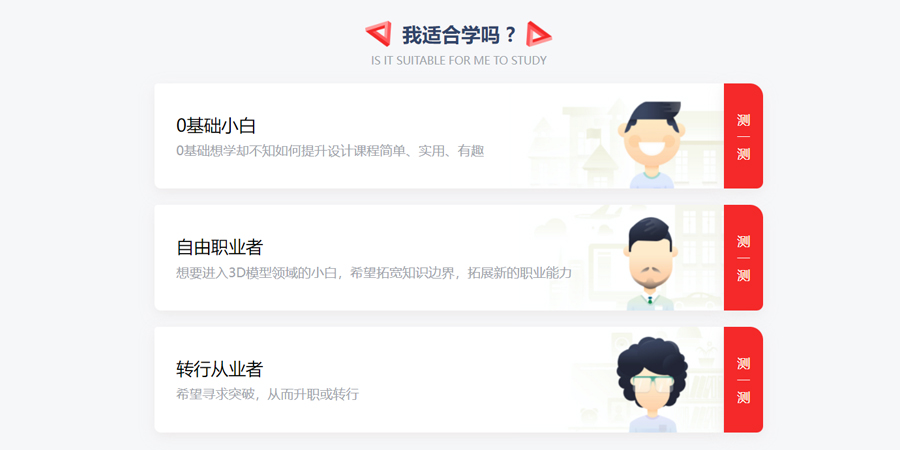Click the right red triangle icon in header
900x450 pixels.
[539, 34]
